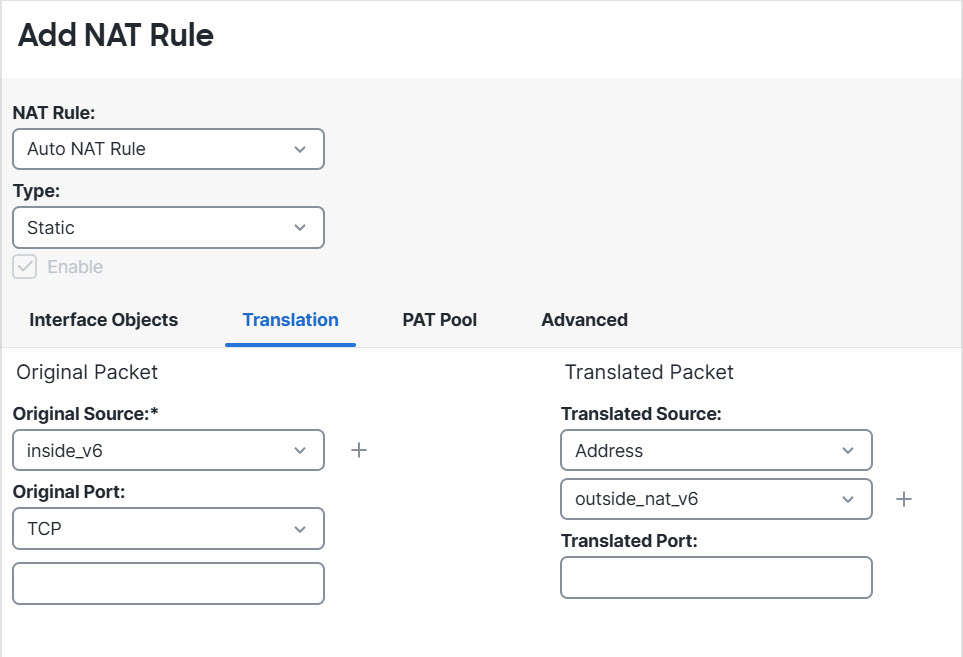Click the Original Packet section heading
This screenshot has height=657, width=963.
click(x=87, y=372)
